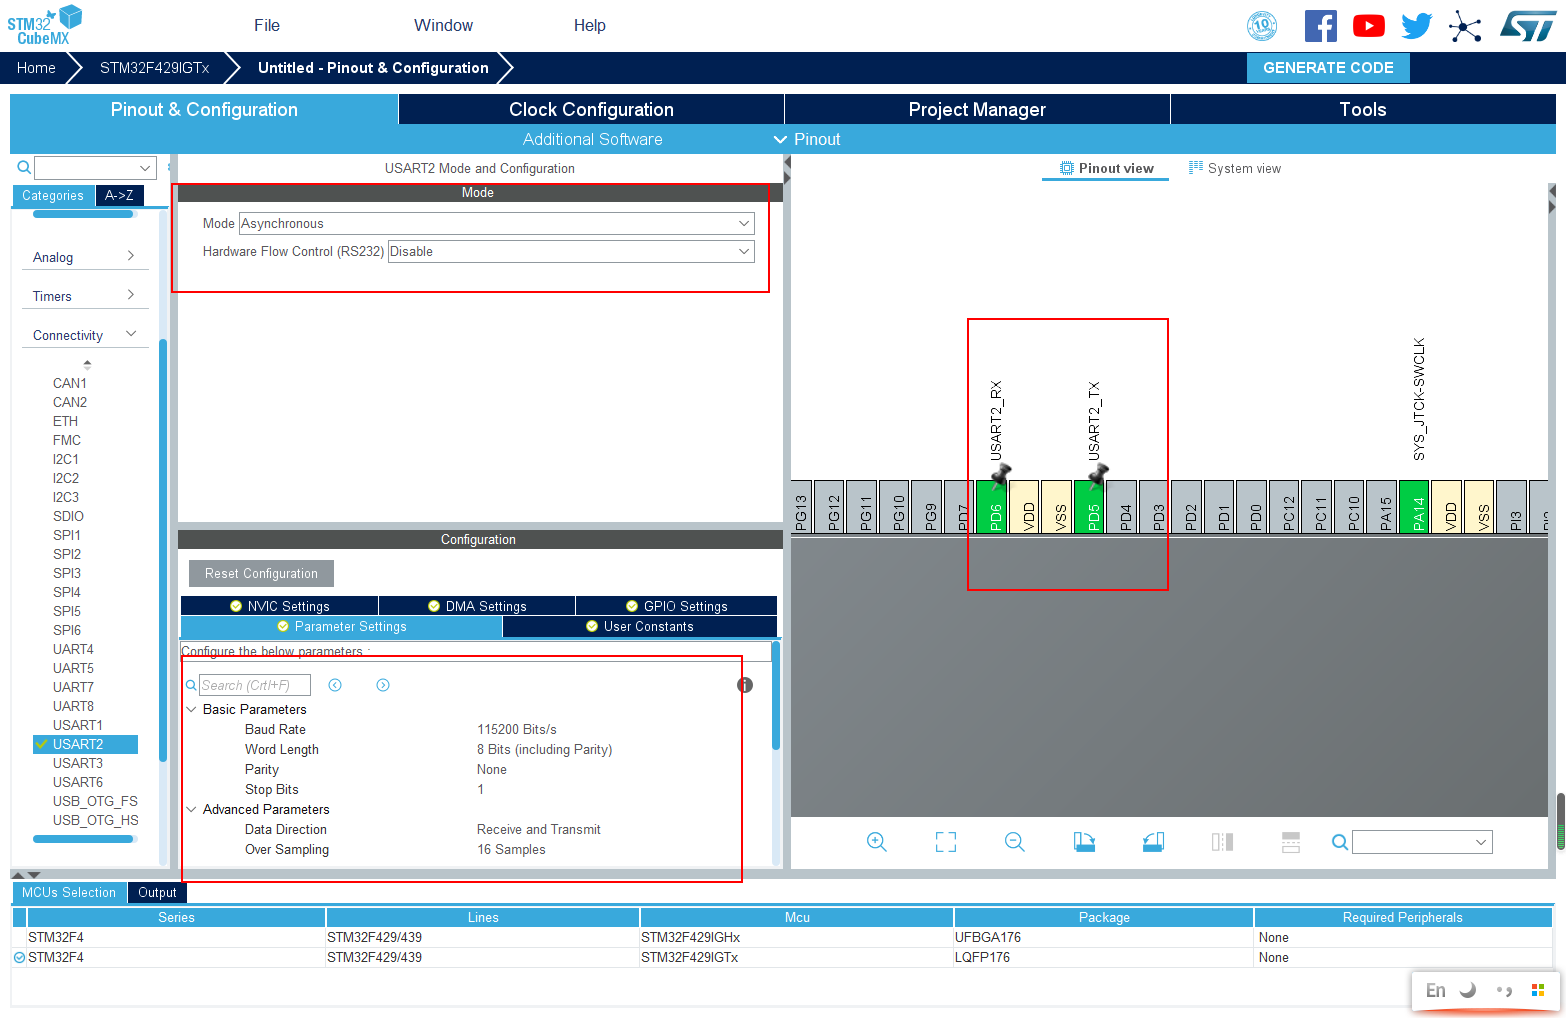Switch to A->Z list tab
1566x1018 pixels.
(120, 195)
